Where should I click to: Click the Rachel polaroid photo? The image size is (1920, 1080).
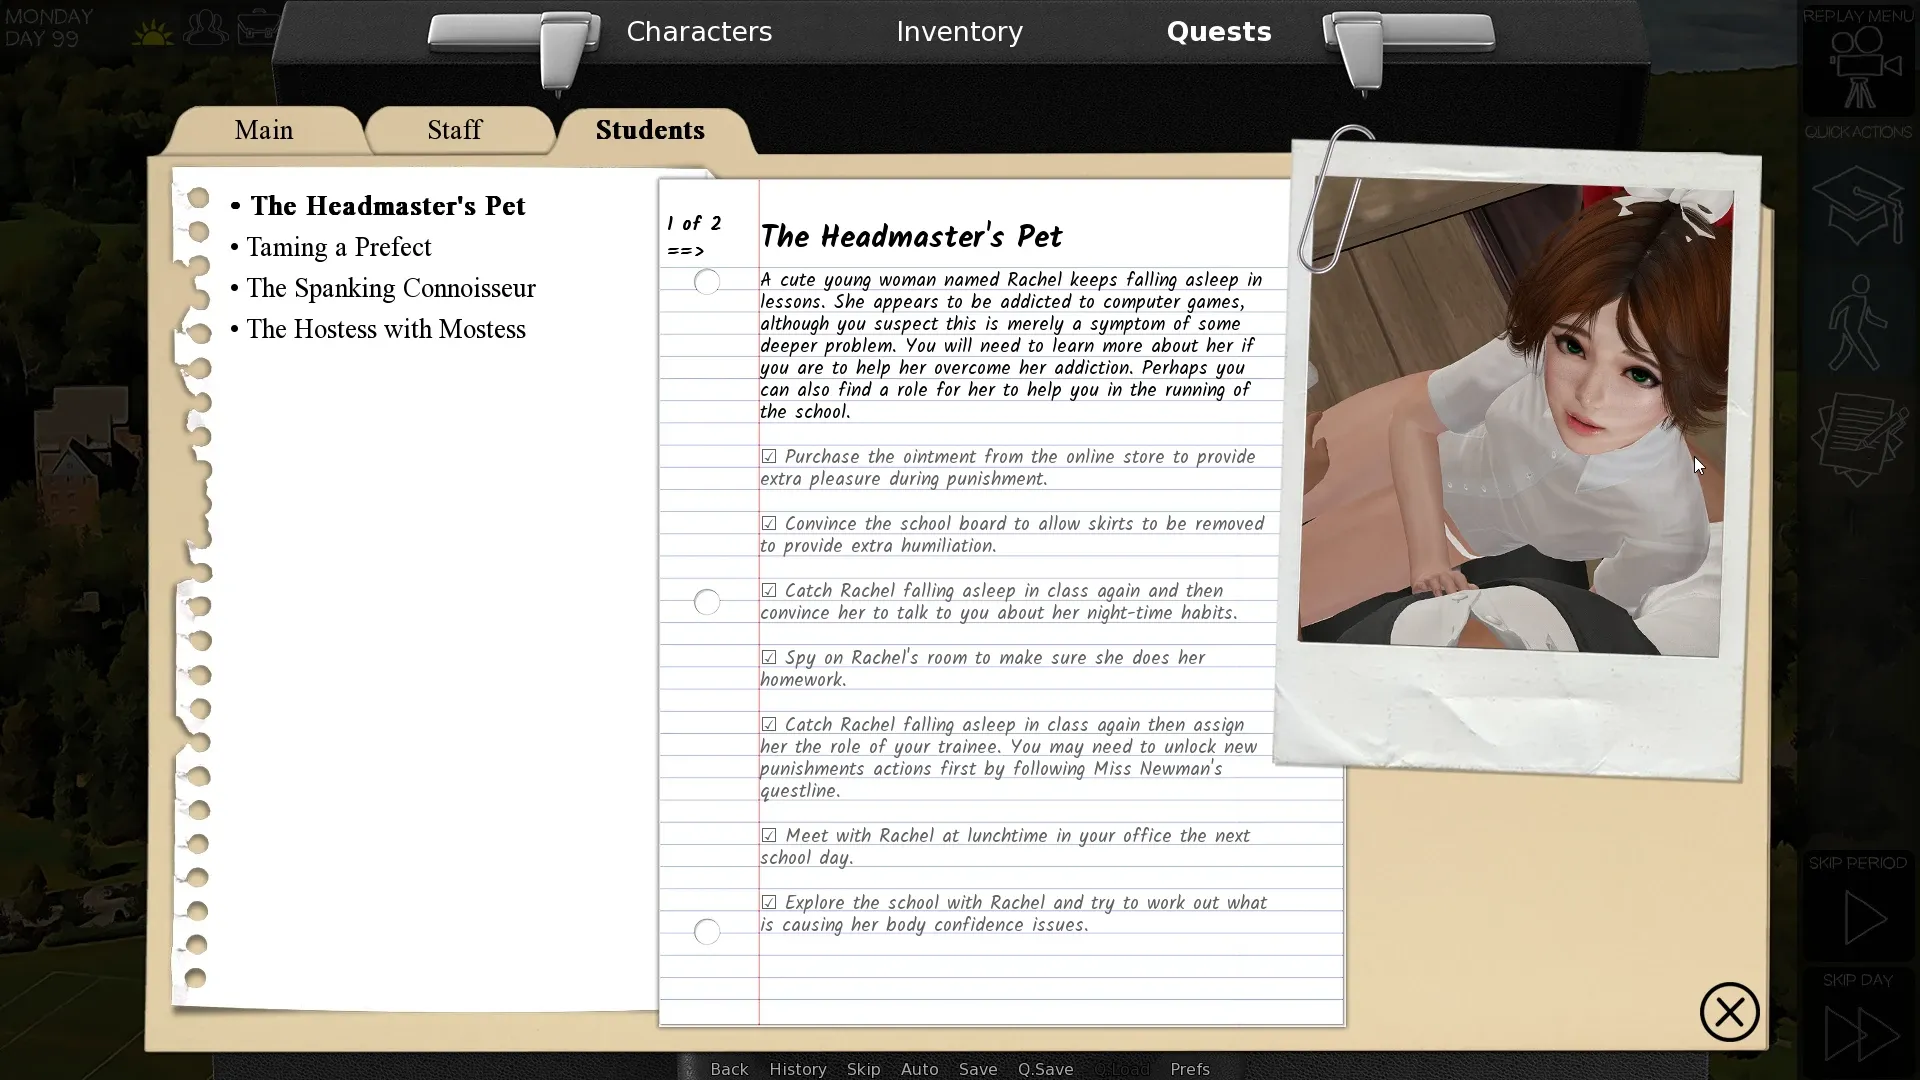point(1515,460)
